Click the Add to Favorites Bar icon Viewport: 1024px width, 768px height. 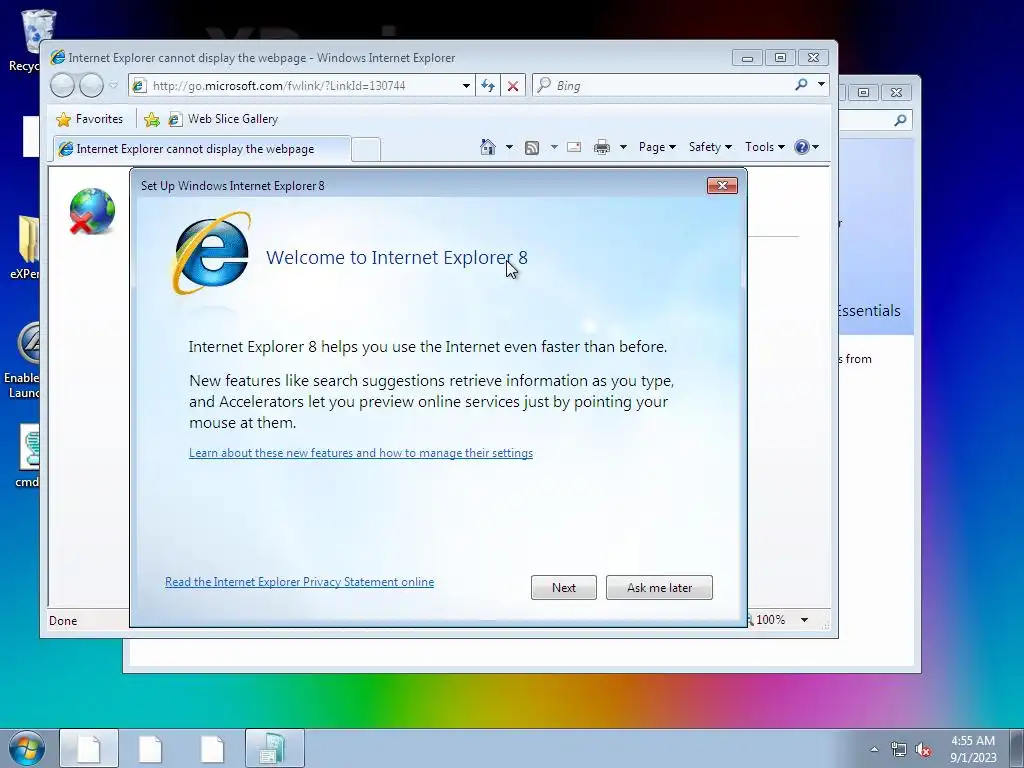pyautogui.click(x=152, y=119)
